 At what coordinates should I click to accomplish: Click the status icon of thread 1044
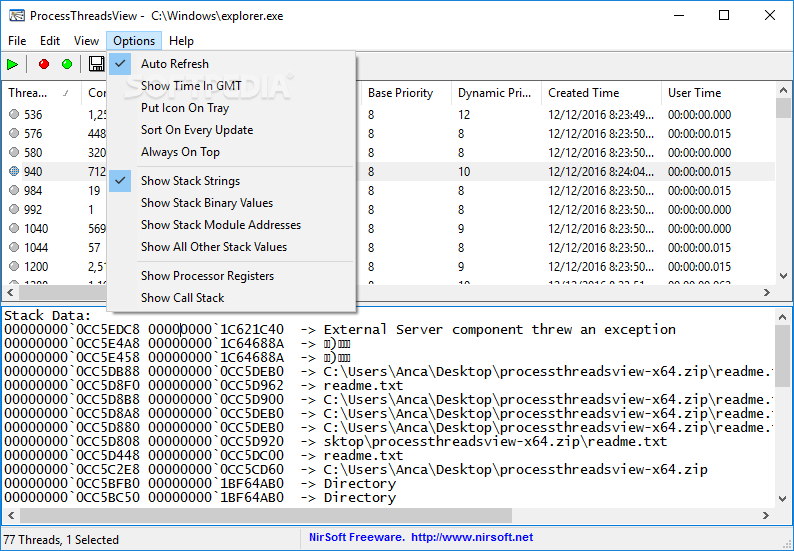click(14, 248)
